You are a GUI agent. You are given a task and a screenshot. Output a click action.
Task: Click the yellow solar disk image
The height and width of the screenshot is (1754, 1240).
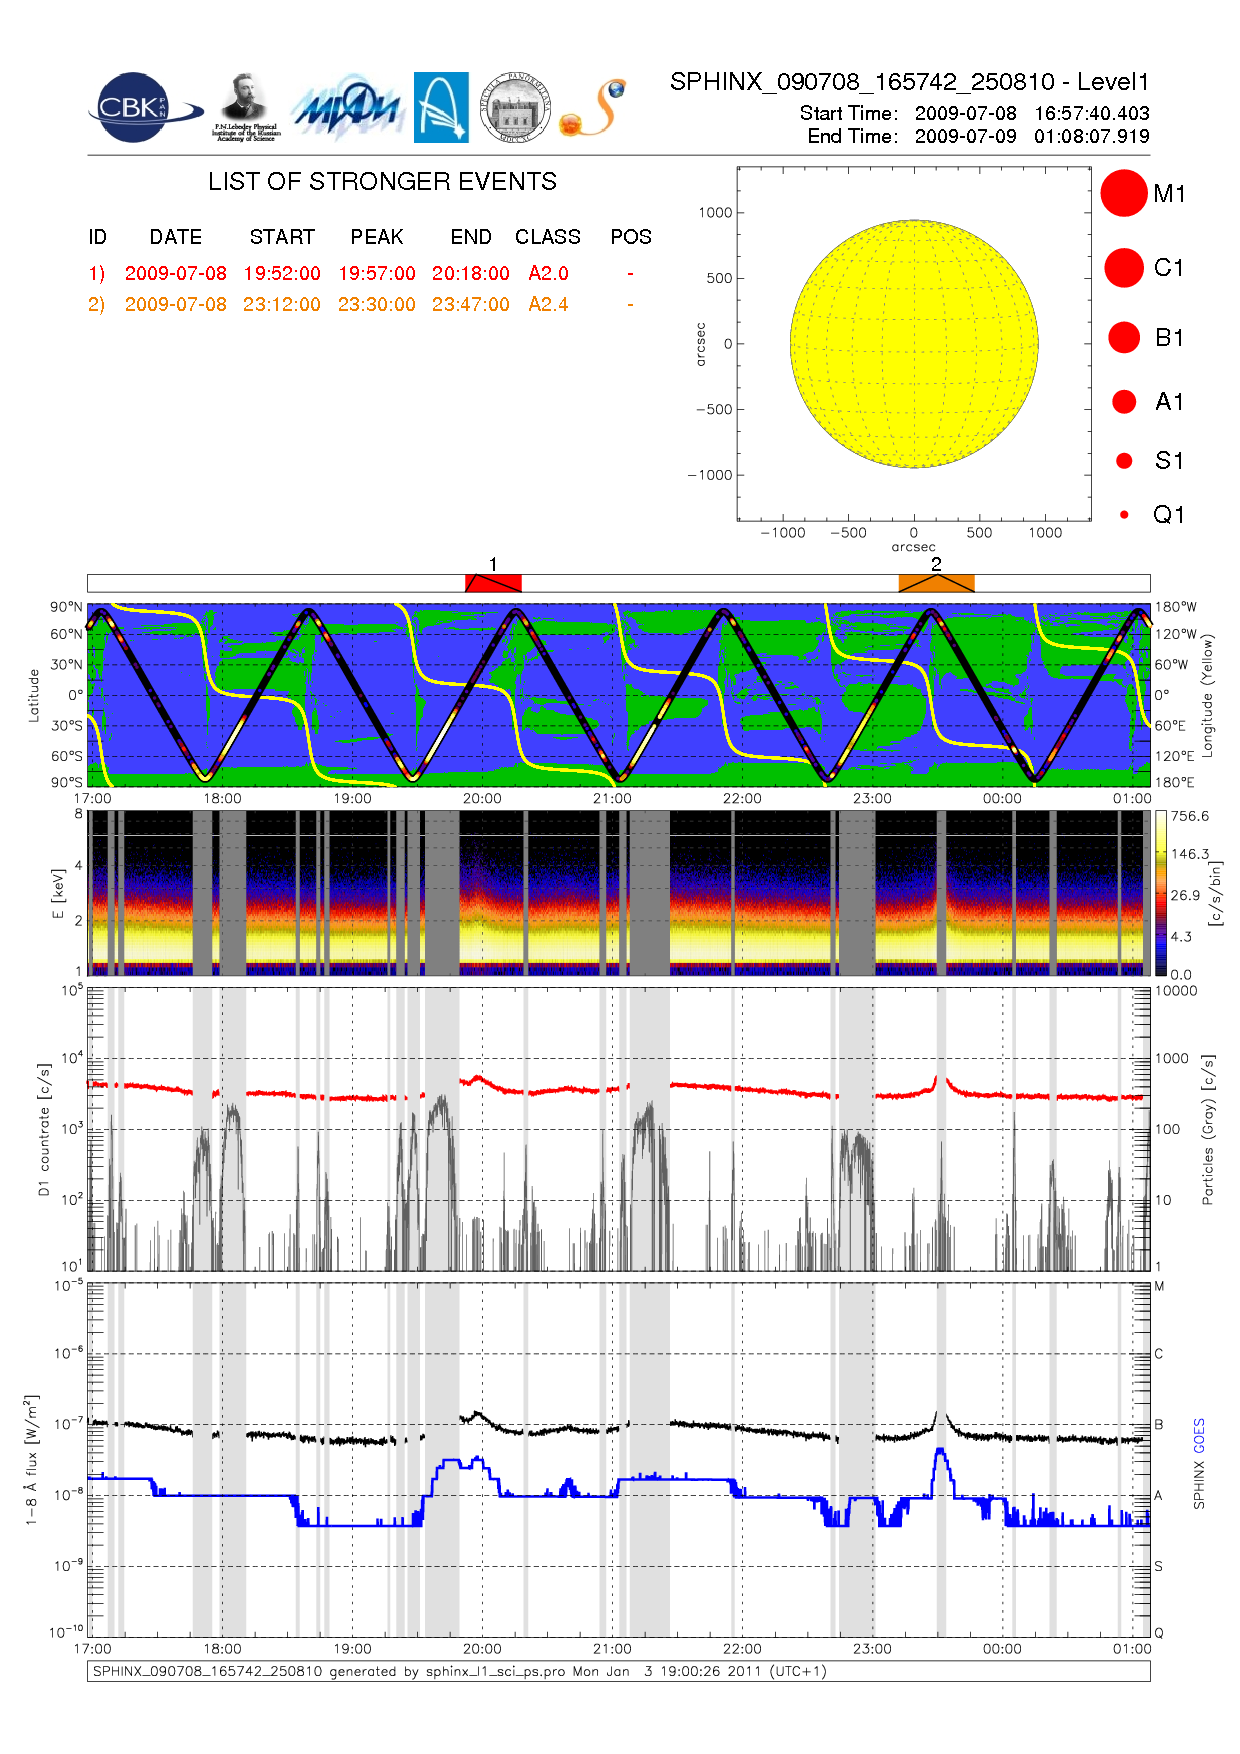[913, 343]
